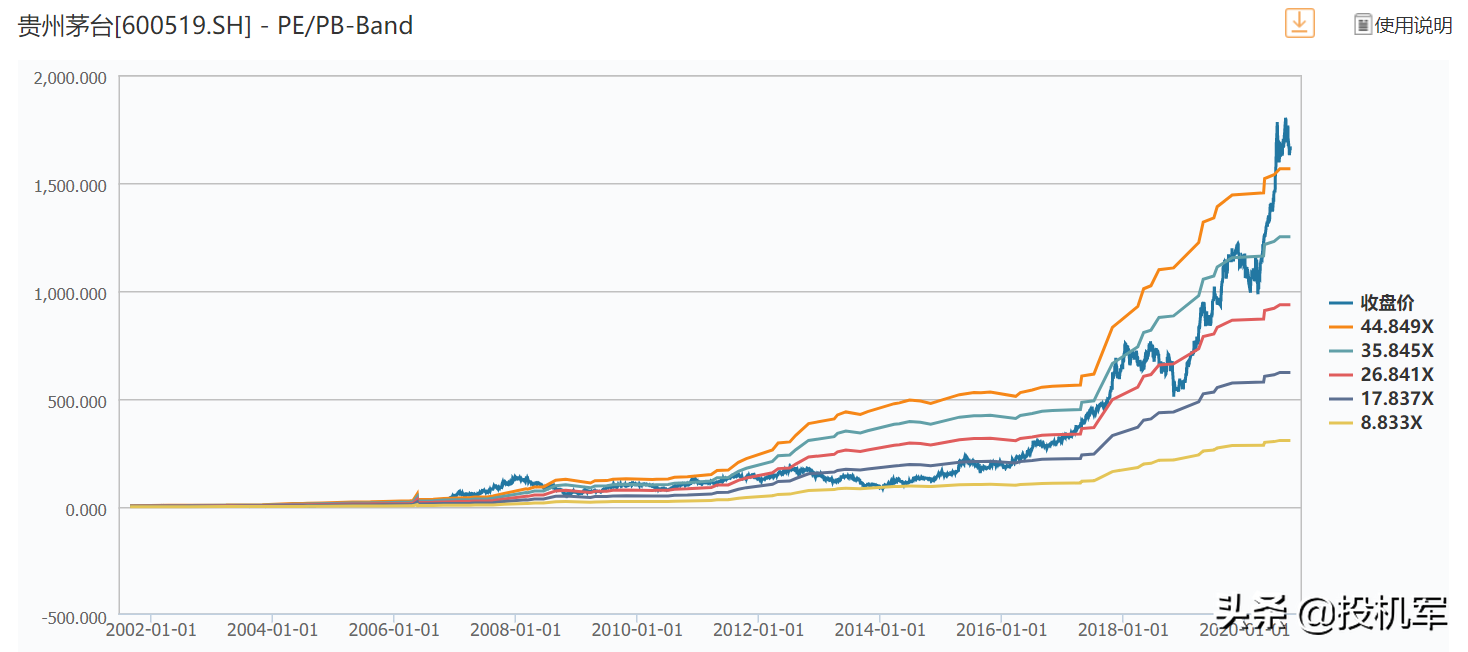
Task: Click the 2008-01-01 x-axis date label
Action: point(515,630)
